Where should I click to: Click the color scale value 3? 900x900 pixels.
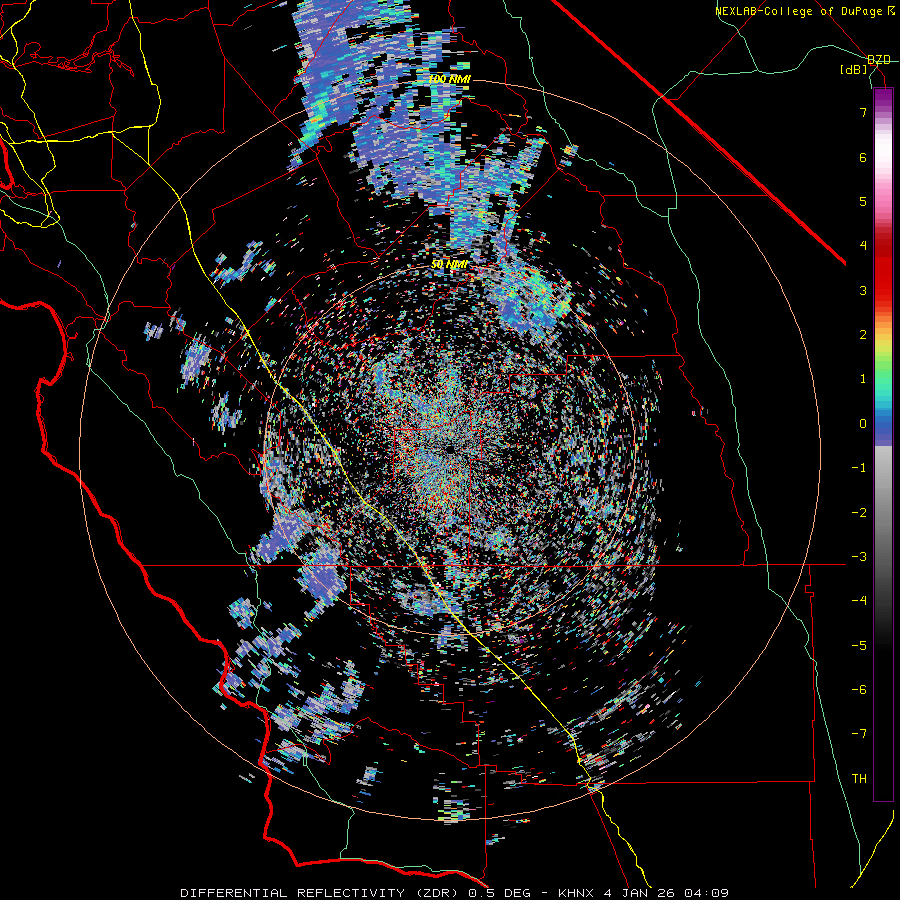tap(863, 290)
